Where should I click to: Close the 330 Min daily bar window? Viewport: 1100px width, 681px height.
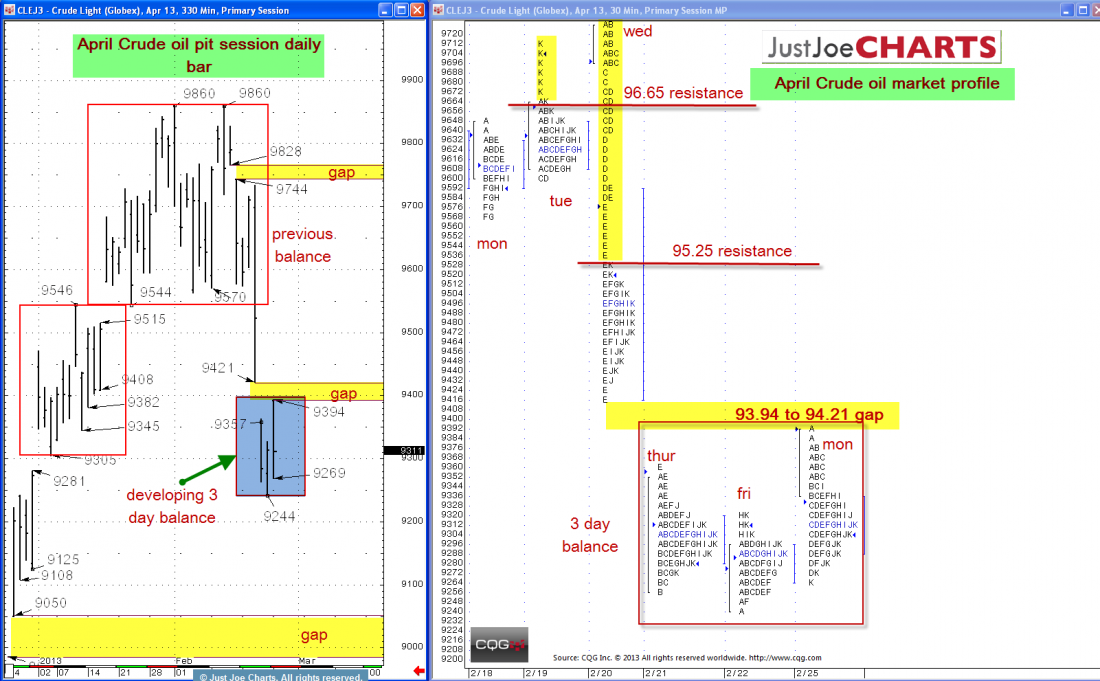tap(417, 10)
